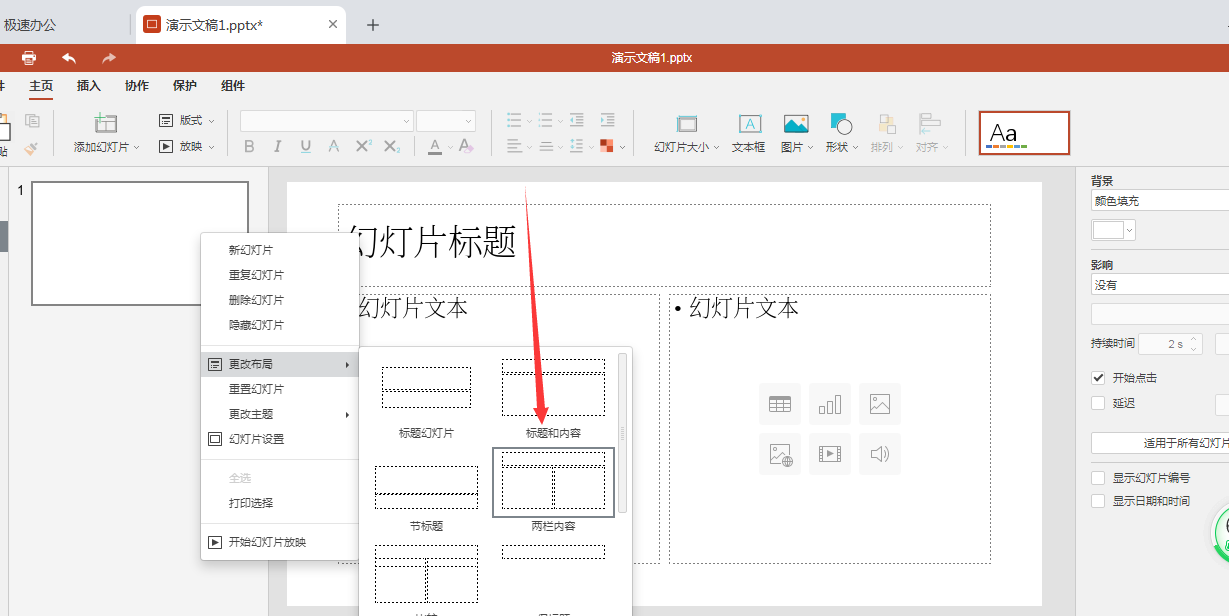Apply superscript formatting (X²)
1229x616 pixels.
pos(364,147)
